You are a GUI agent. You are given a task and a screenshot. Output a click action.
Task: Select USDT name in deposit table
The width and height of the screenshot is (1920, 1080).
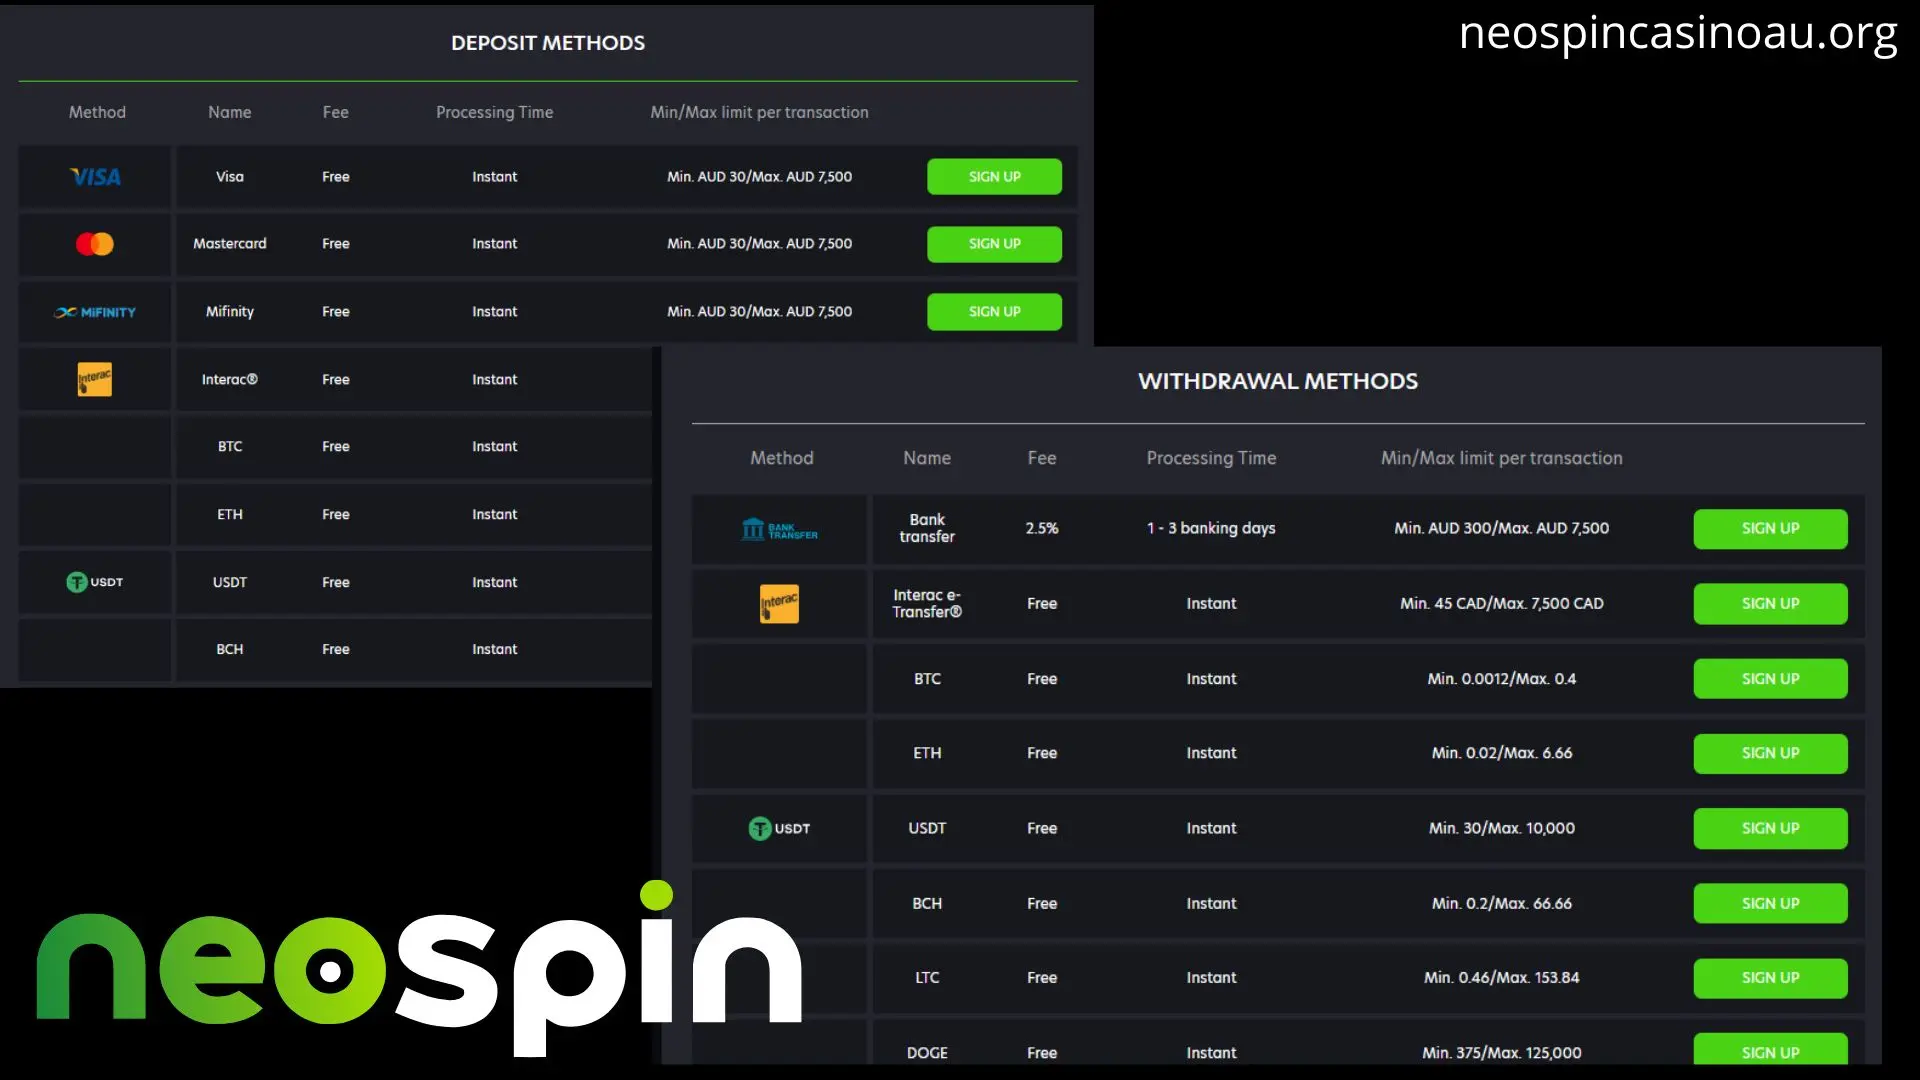click(229, 583)
